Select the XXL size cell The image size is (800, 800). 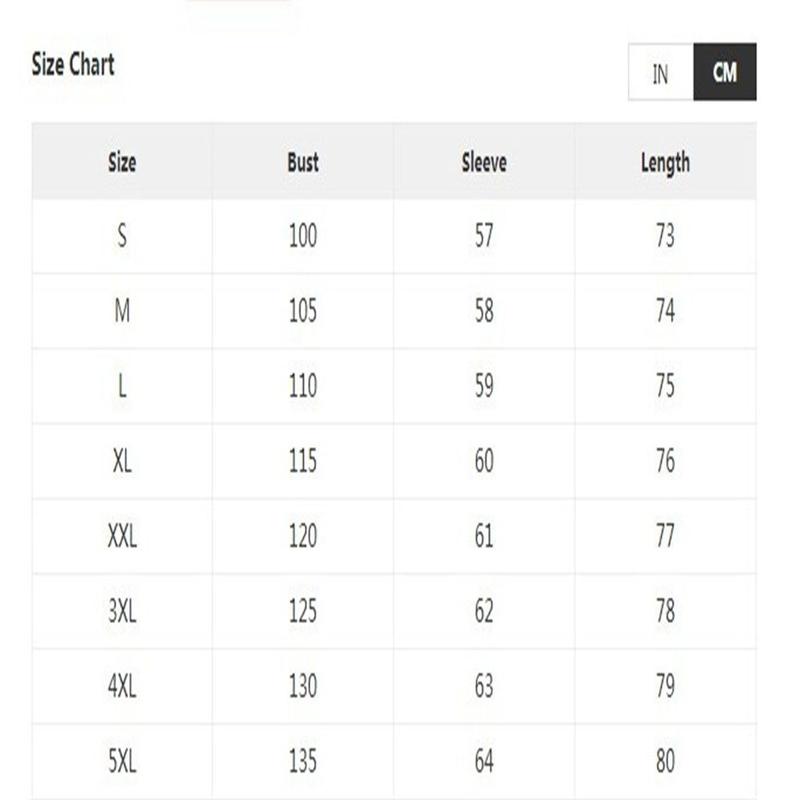click(122, 536)
